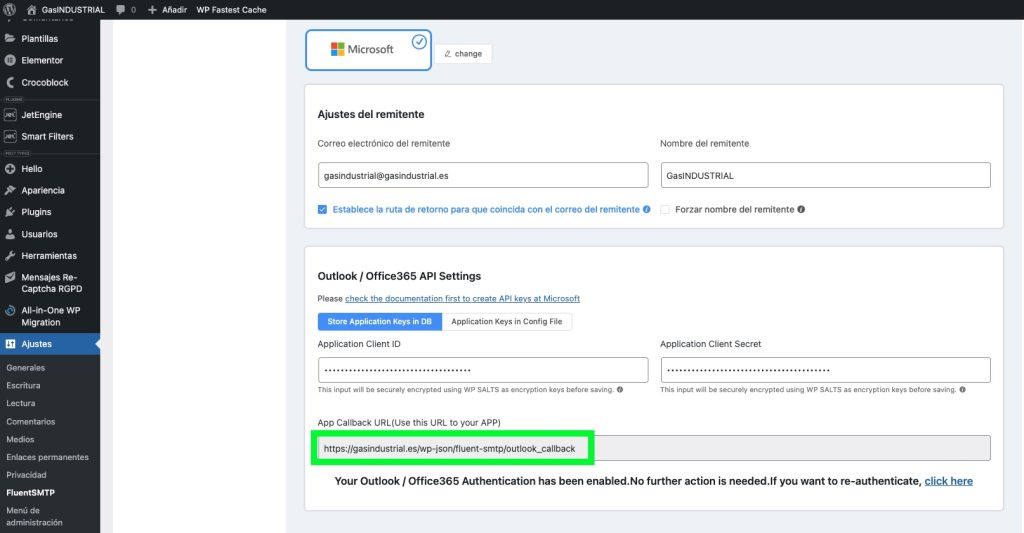Click the Herramientas wrench icon
Viewport: 1024px width, 533px height.
(10, 256)
